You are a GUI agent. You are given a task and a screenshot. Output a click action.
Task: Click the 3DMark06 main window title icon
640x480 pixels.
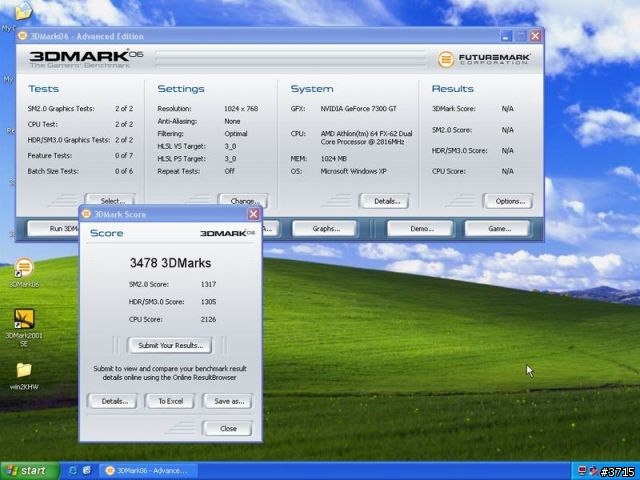23,36
